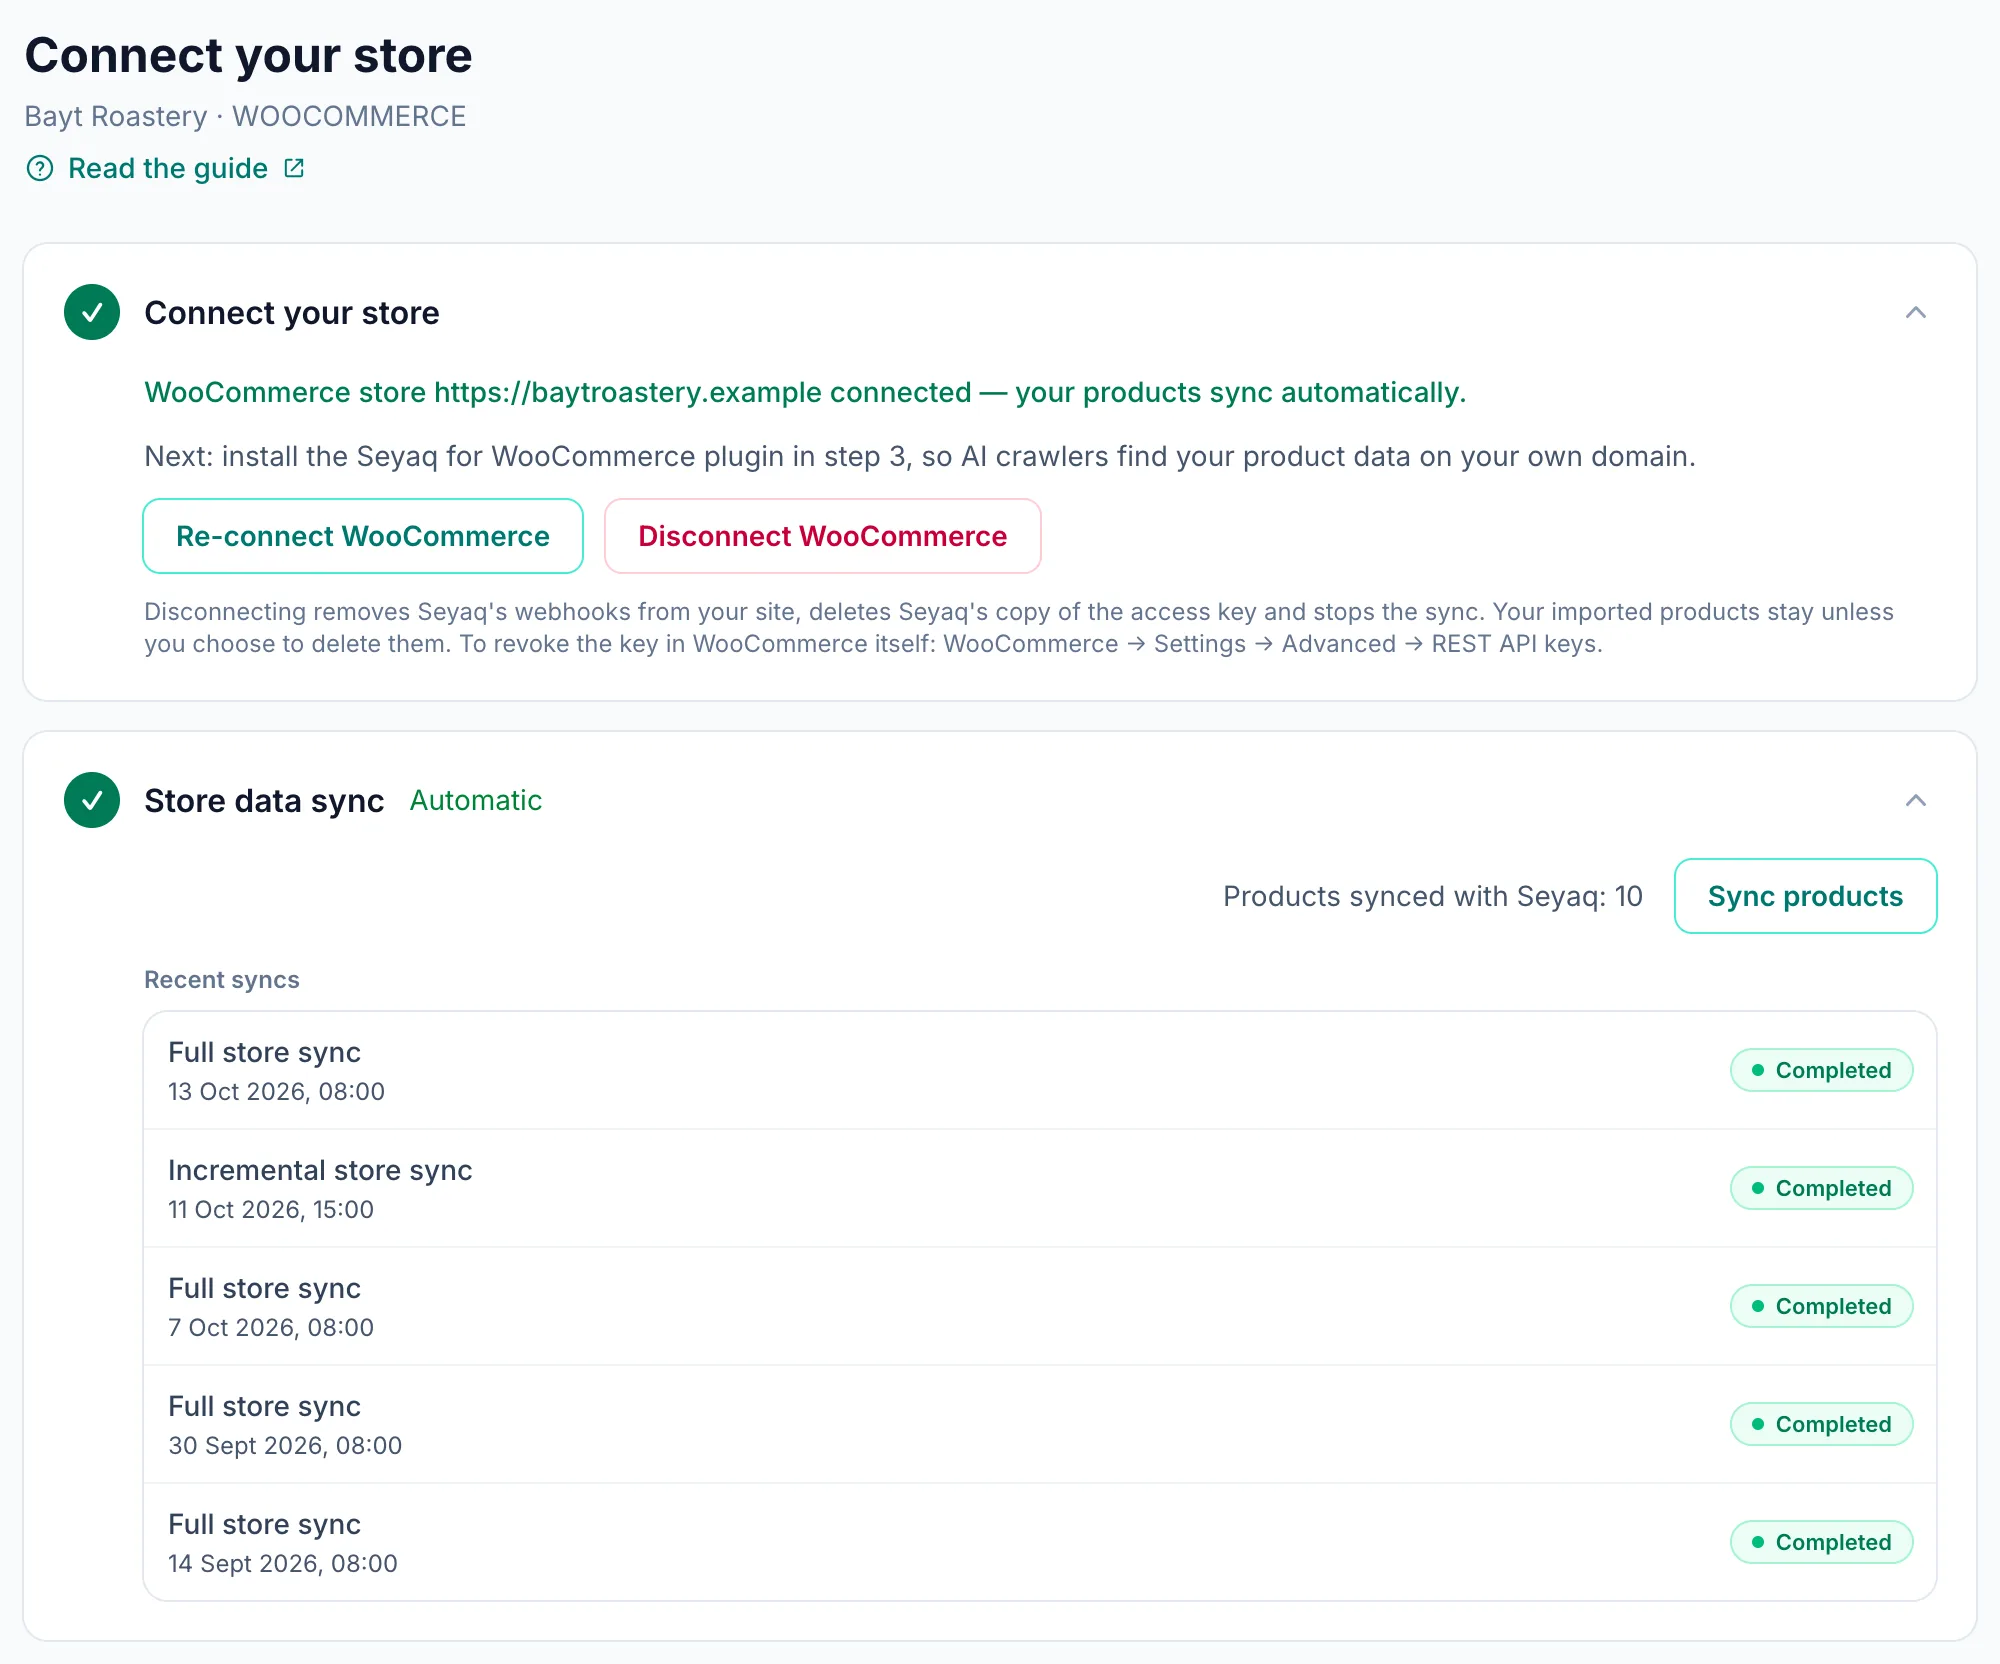Click the Recent syncs heading
Screen dimensions: 2000x1664
(222, 979)
